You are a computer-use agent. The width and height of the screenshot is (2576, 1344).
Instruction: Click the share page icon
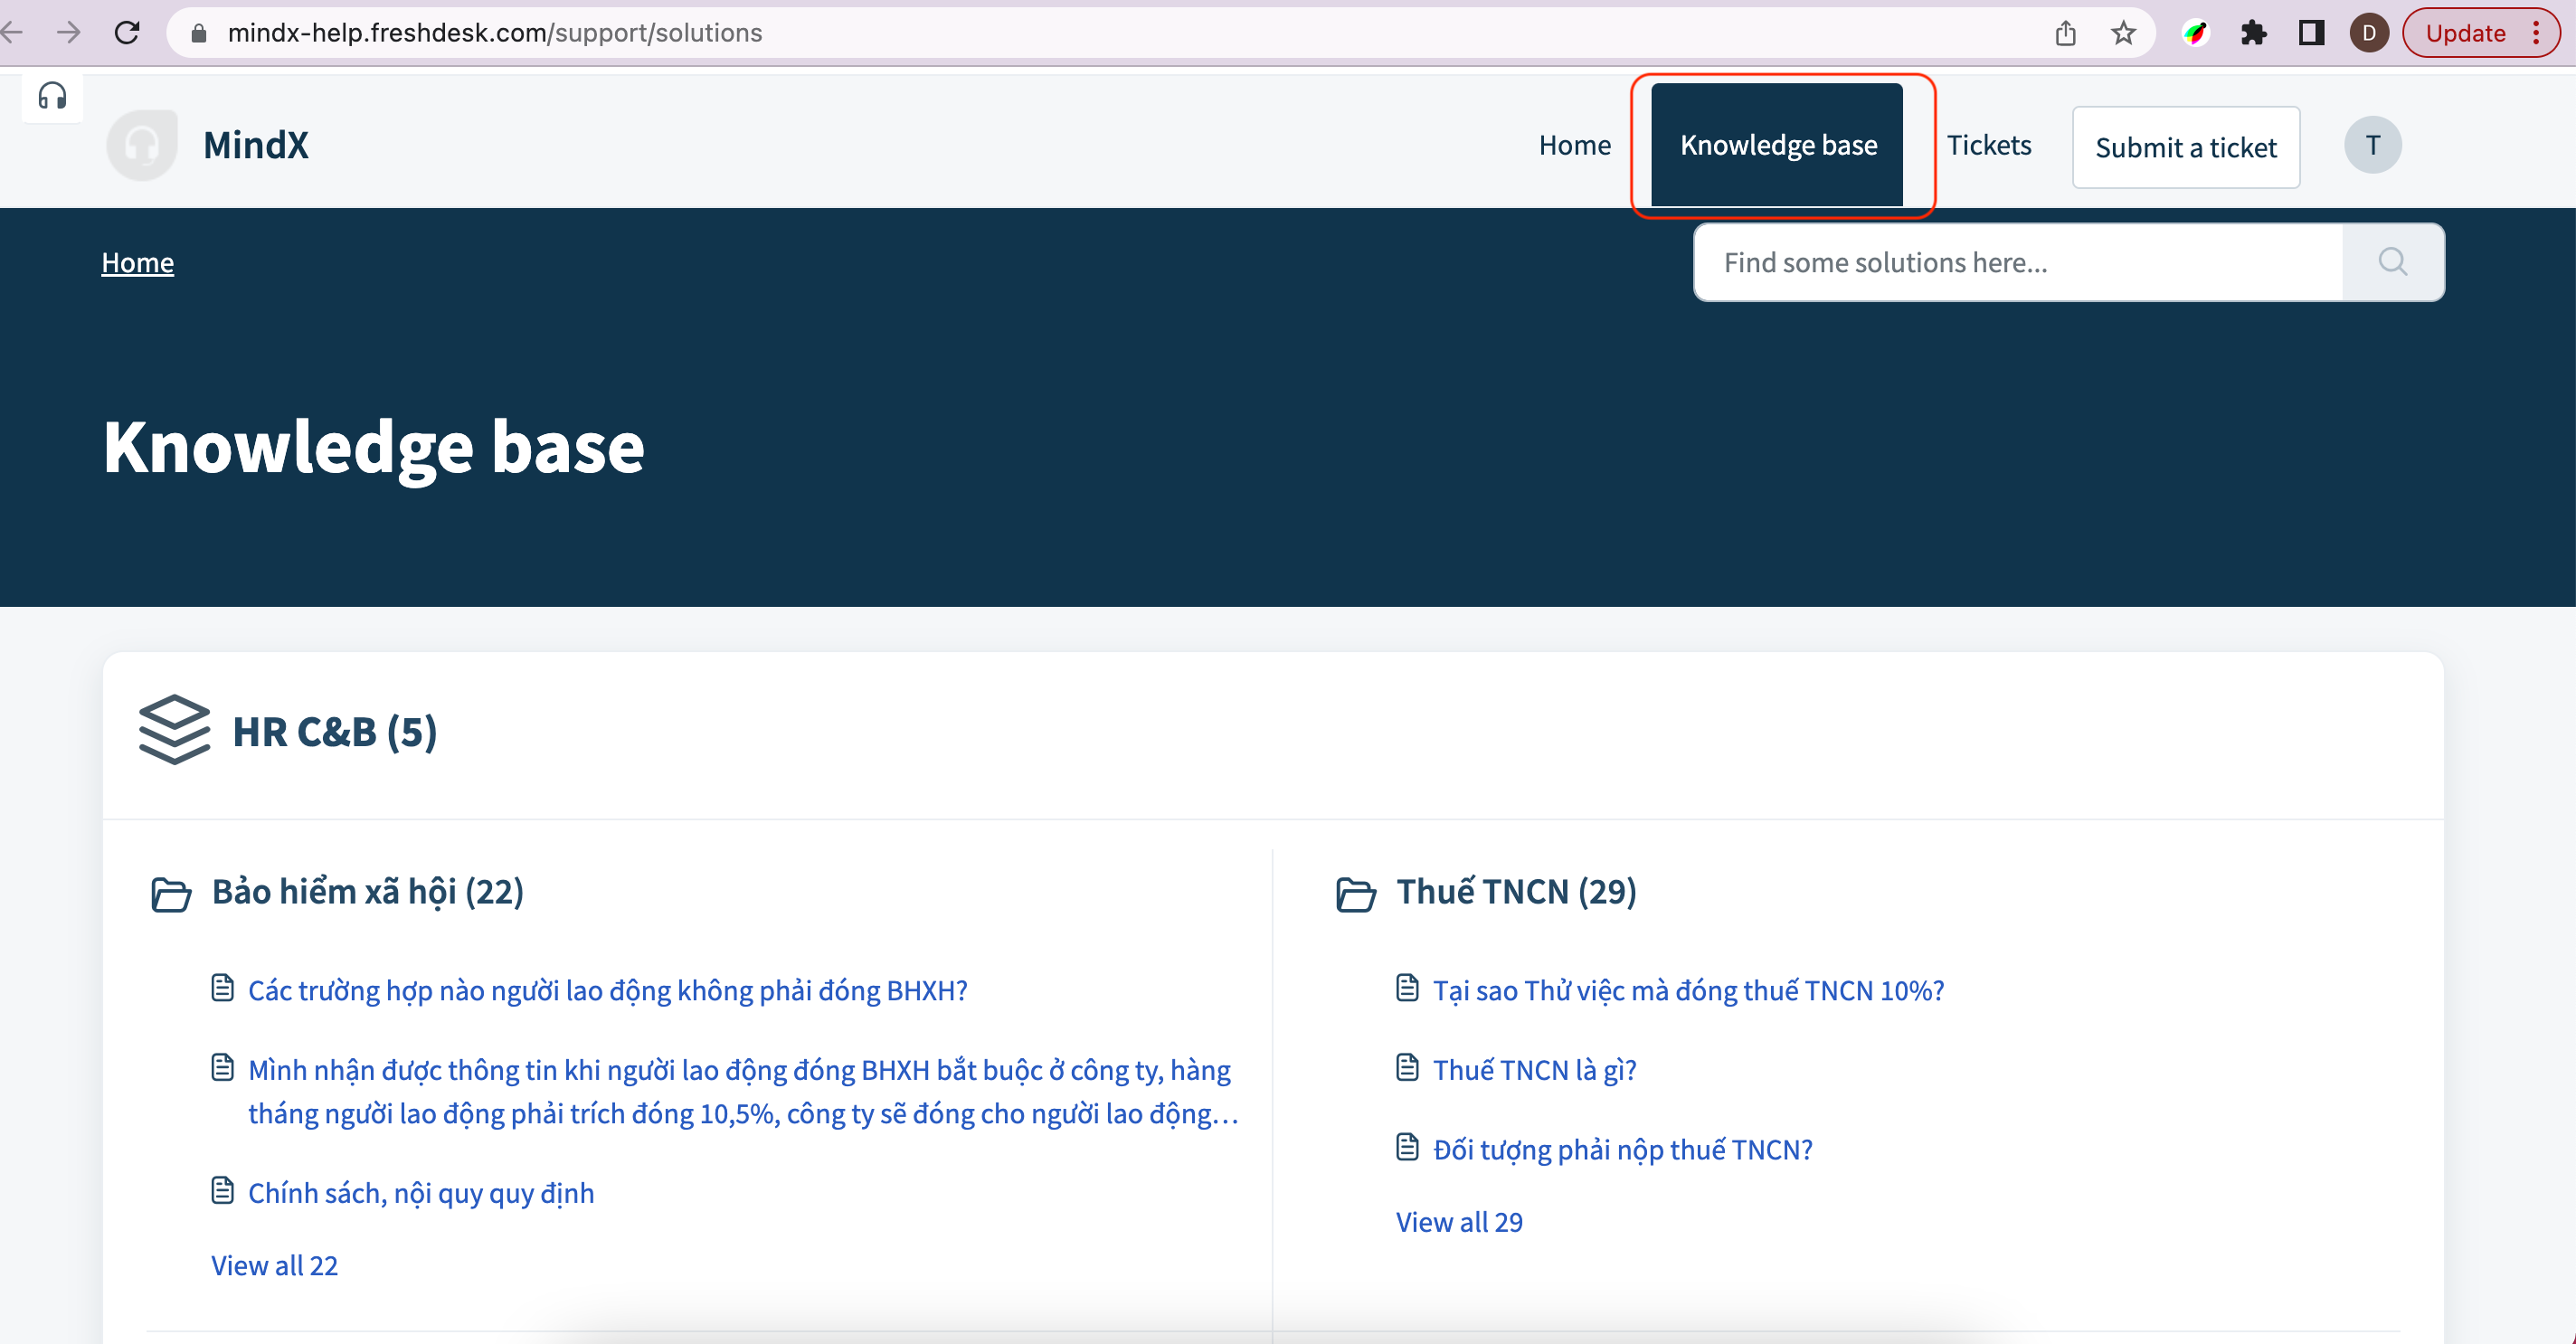tap(2066, 33)
